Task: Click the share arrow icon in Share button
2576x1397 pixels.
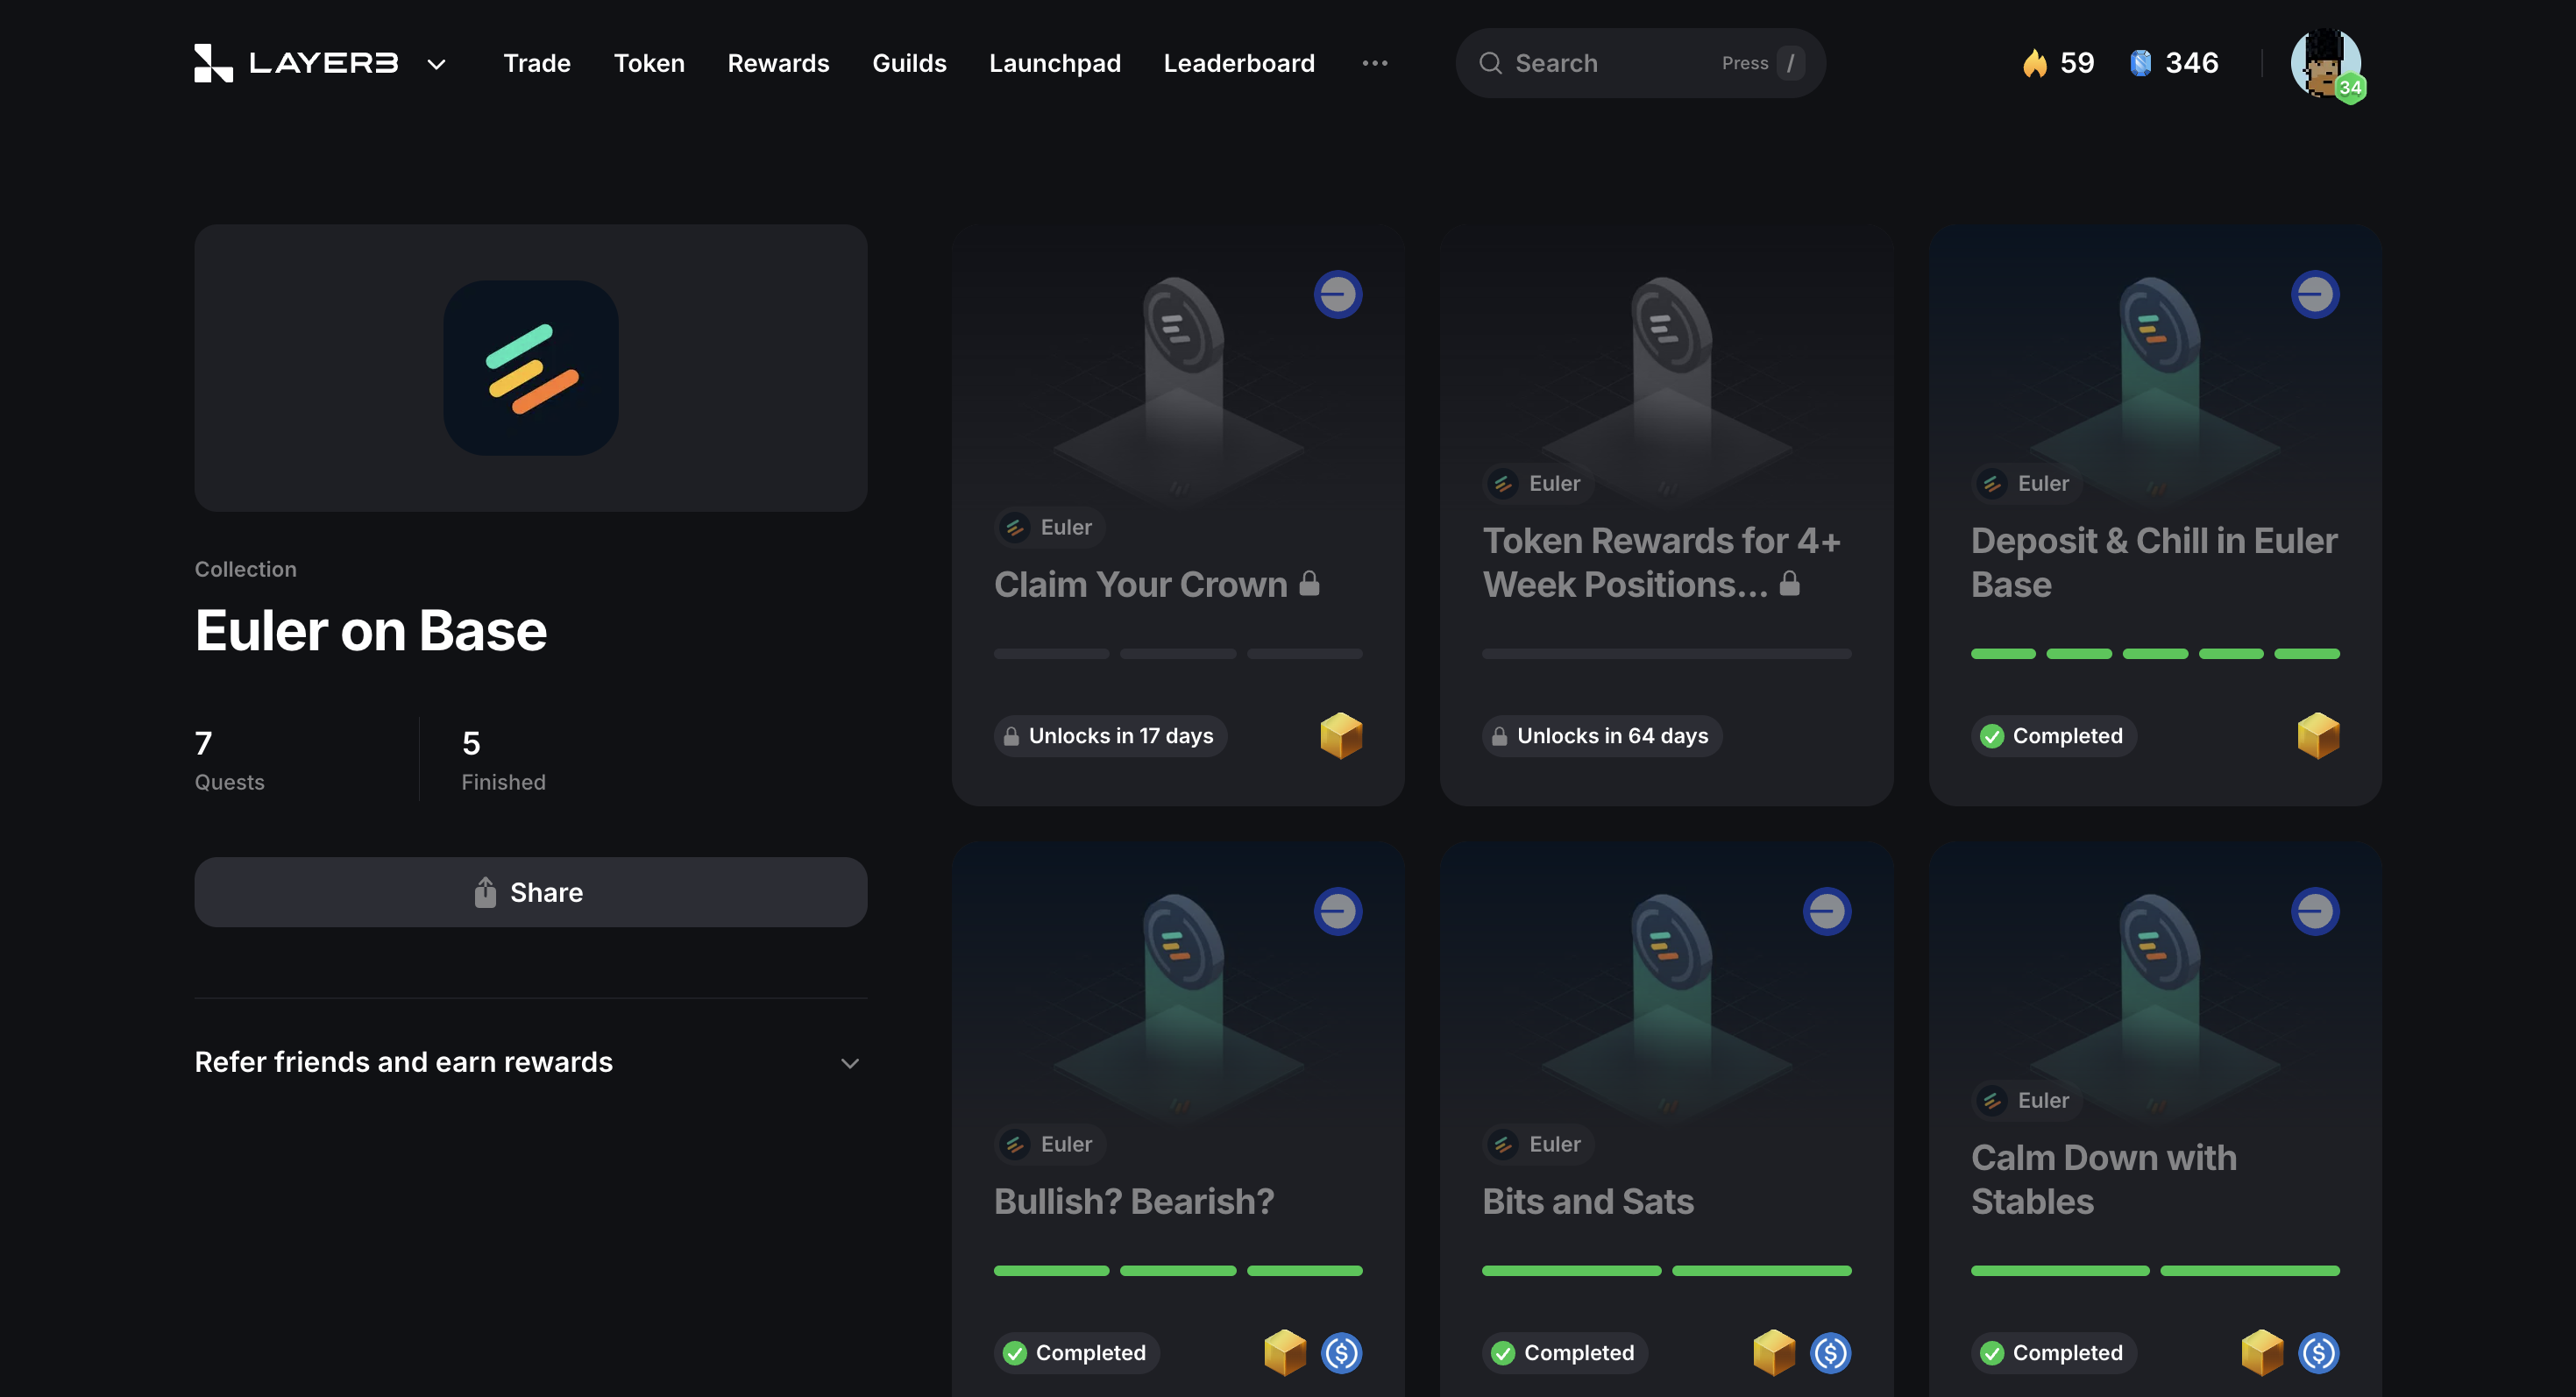Action: click(485, 892)
